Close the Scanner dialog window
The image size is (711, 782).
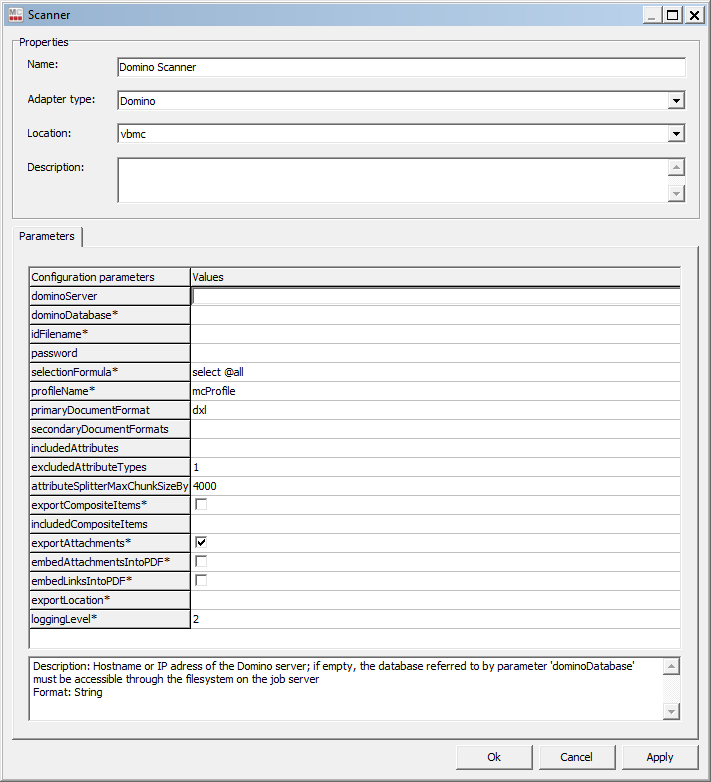[x=694, y=15]
